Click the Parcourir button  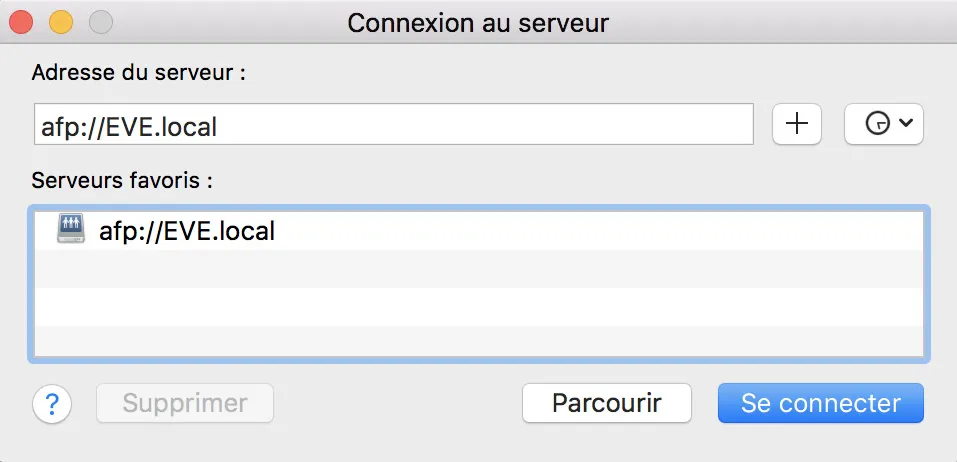607,403
